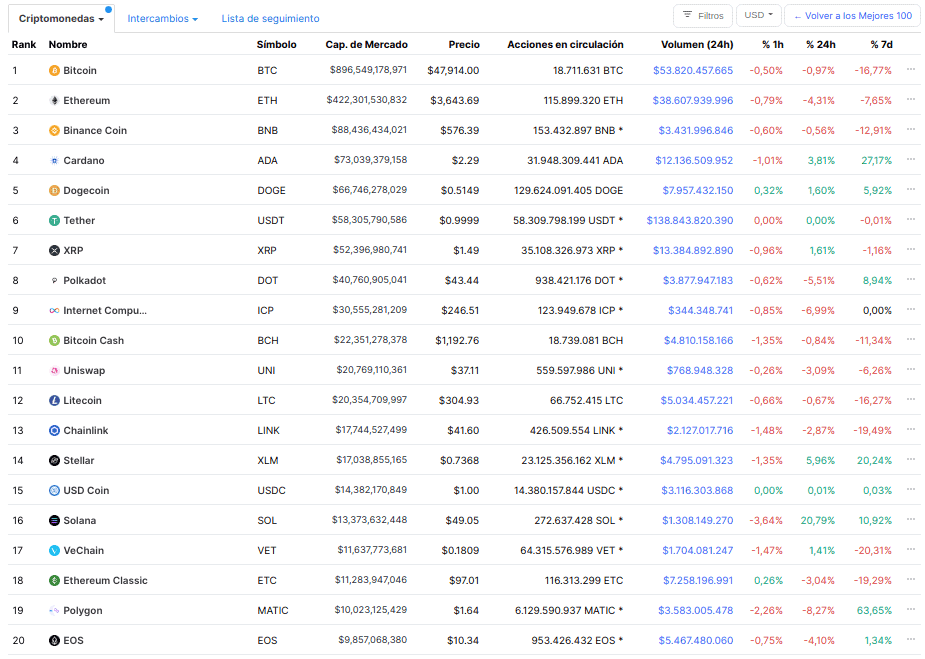Click Bitcoin price $47,914.00
The height and width of the screenshot is (659, 925).
click(453, 71)
